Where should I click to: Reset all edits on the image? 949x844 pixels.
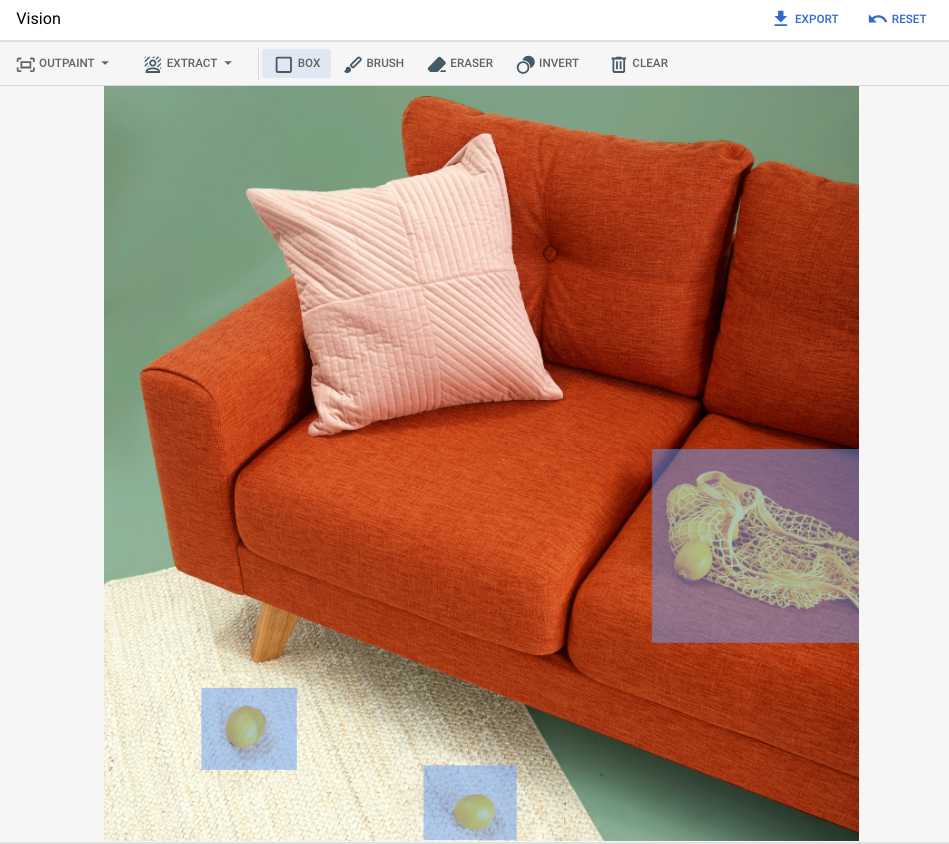(x=897, y=18)
